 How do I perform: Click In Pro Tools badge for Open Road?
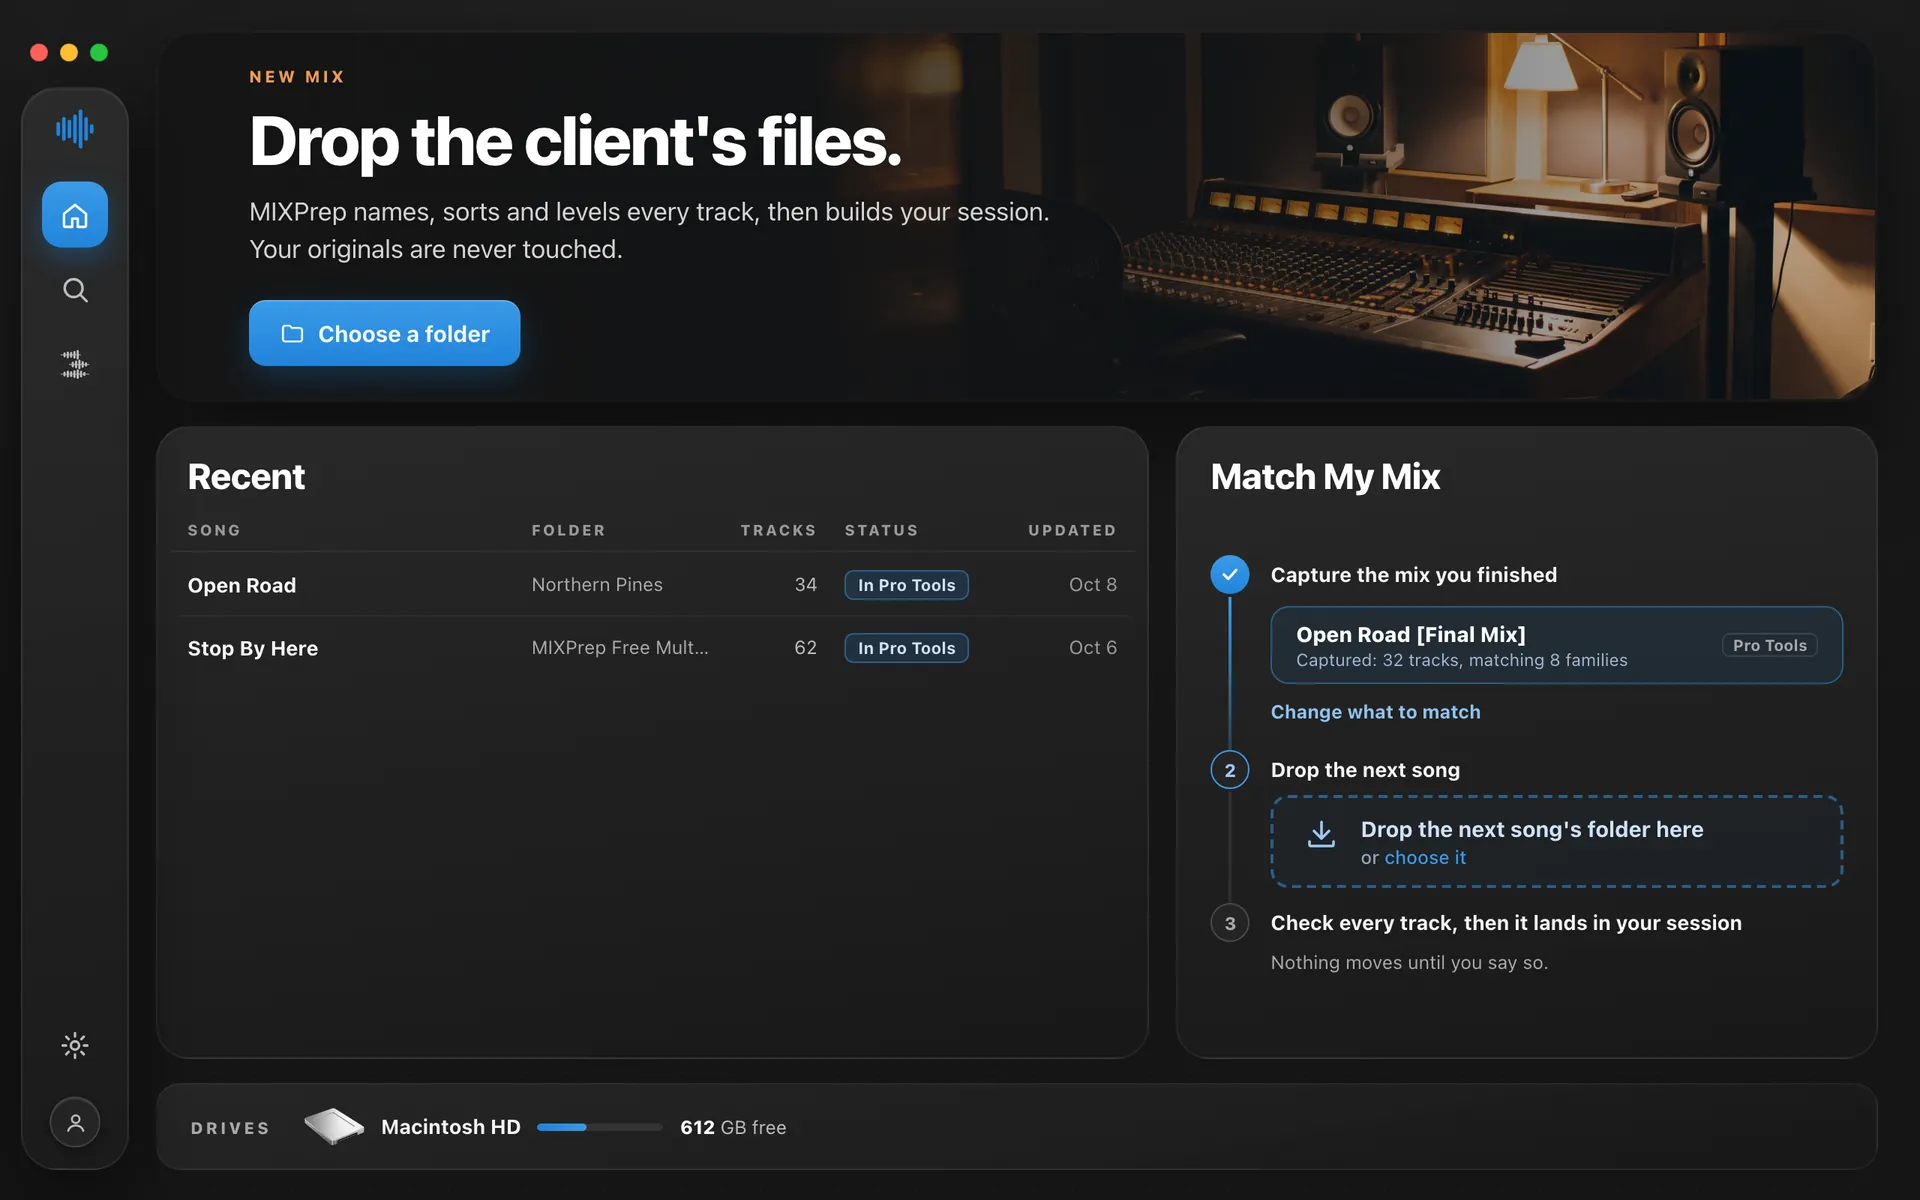tap(906, 585)
